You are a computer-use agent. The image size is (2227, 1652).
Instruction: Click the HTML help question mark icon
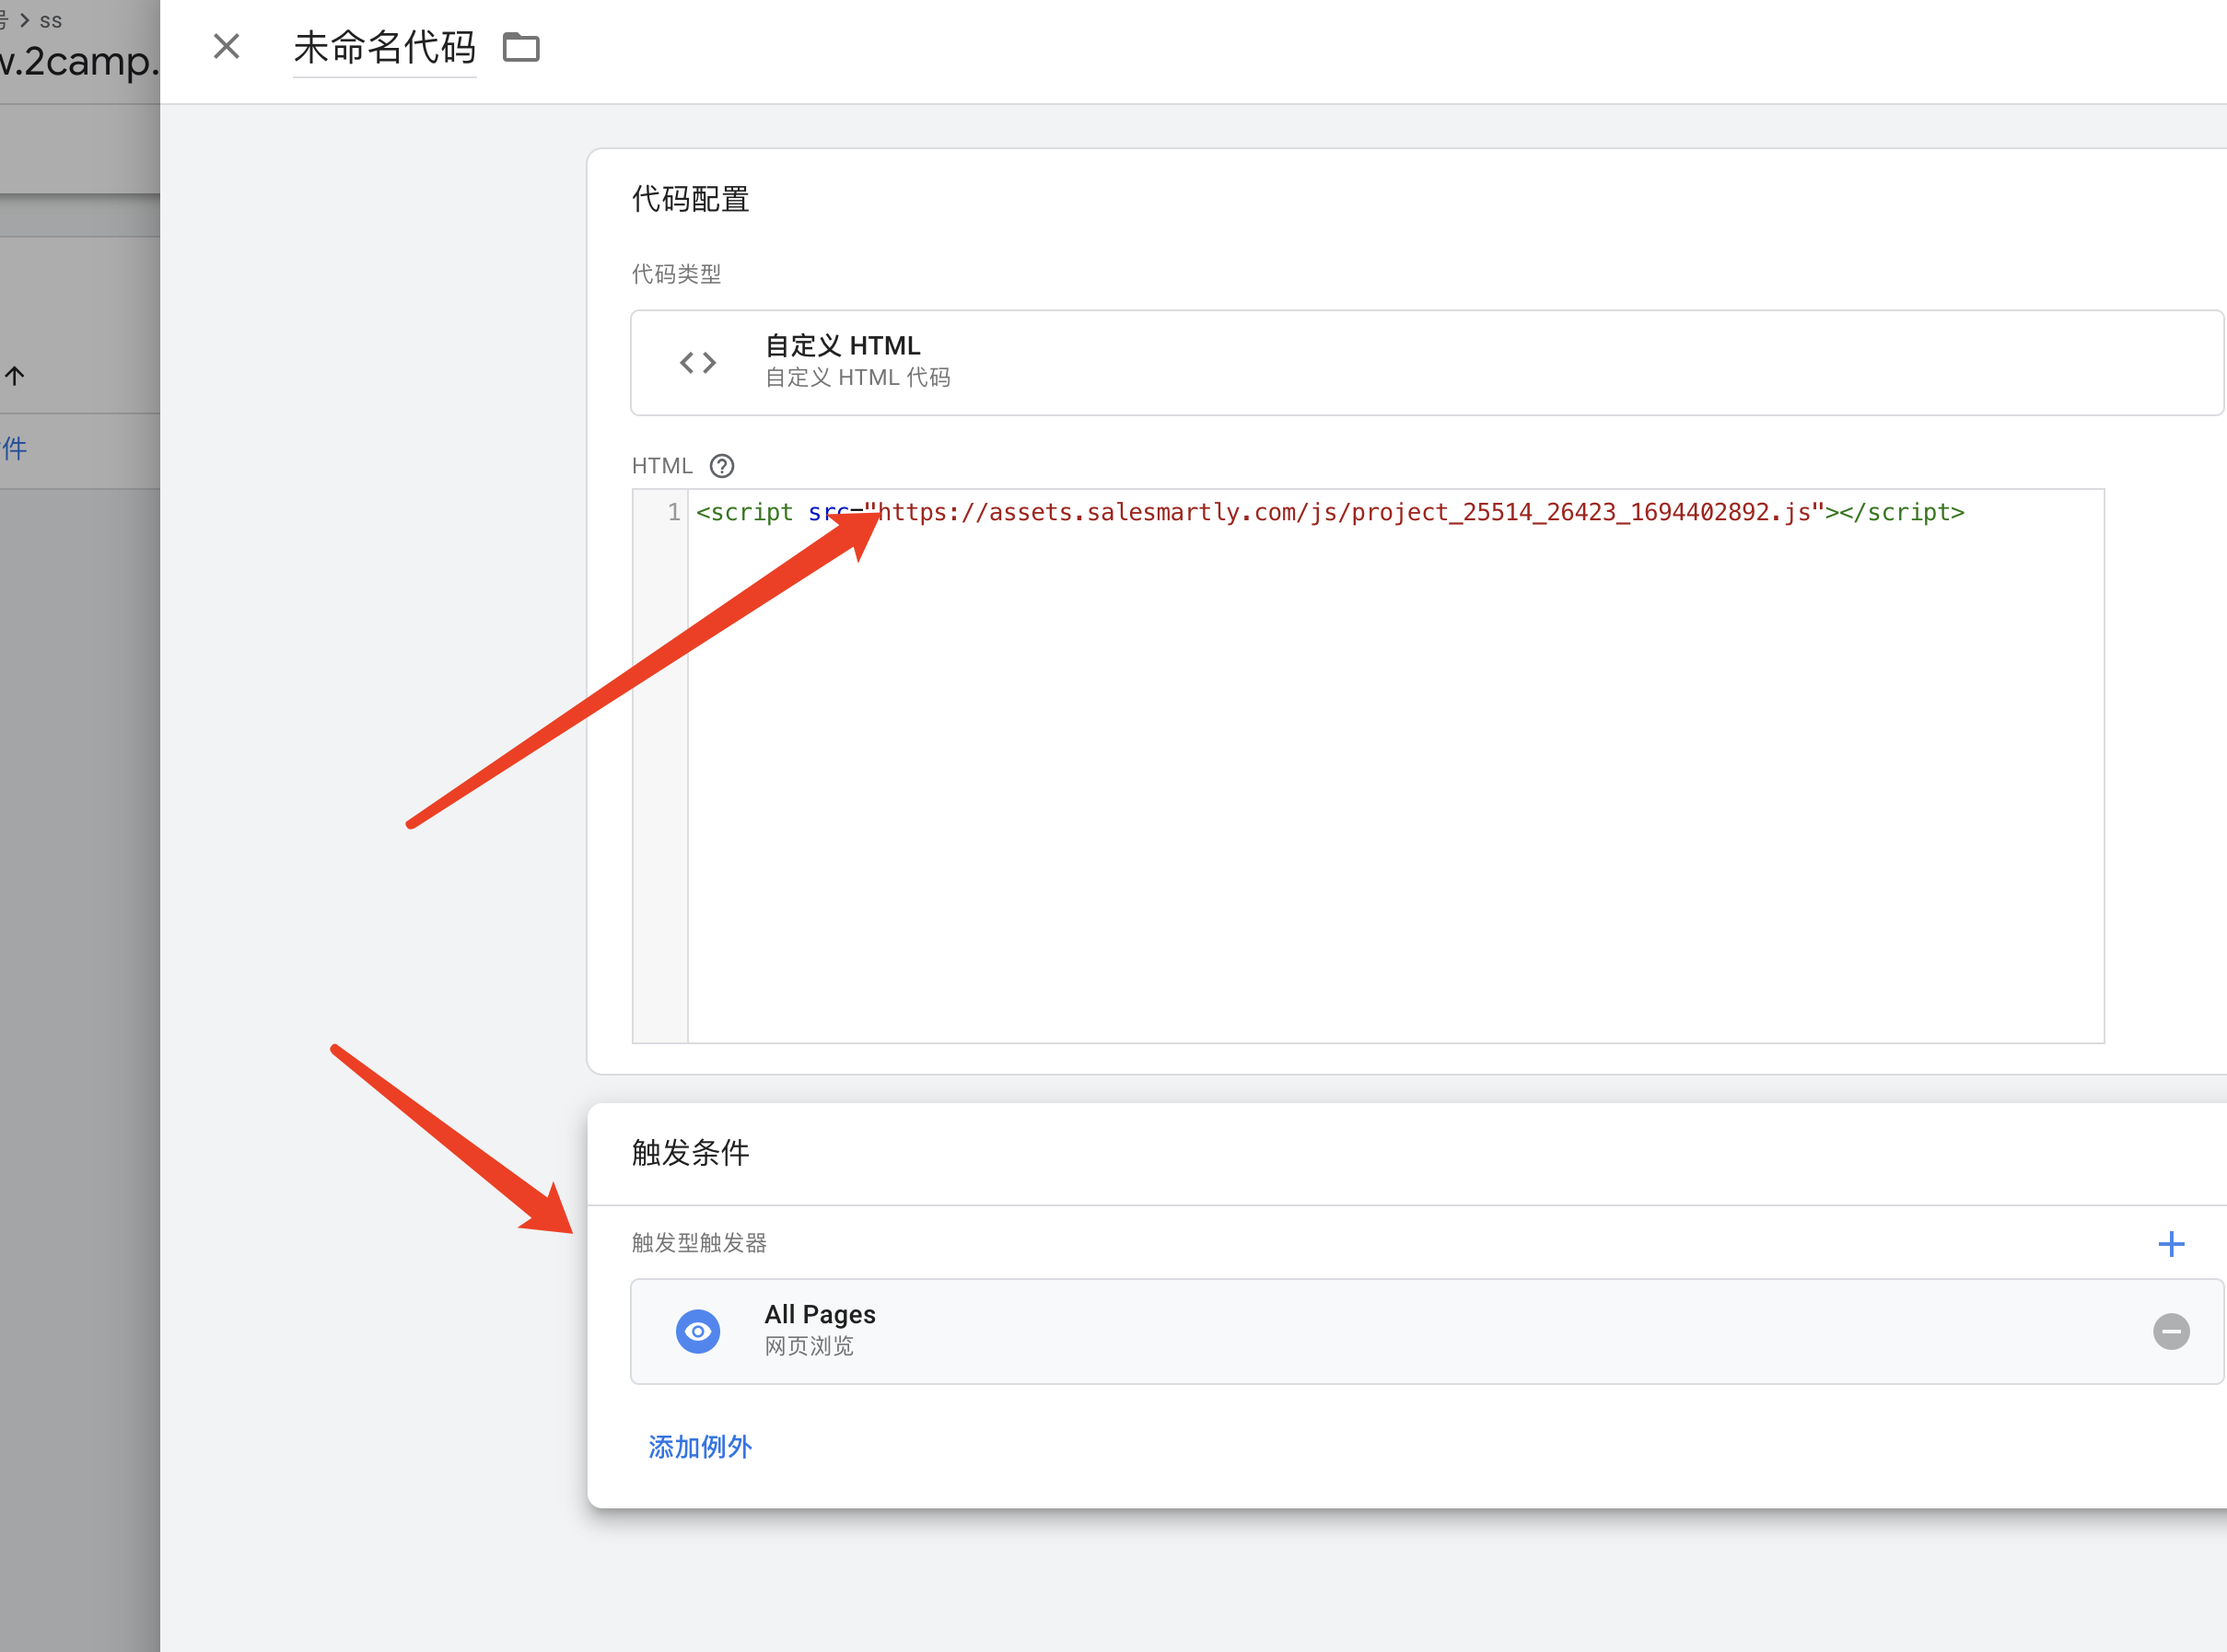721,466
